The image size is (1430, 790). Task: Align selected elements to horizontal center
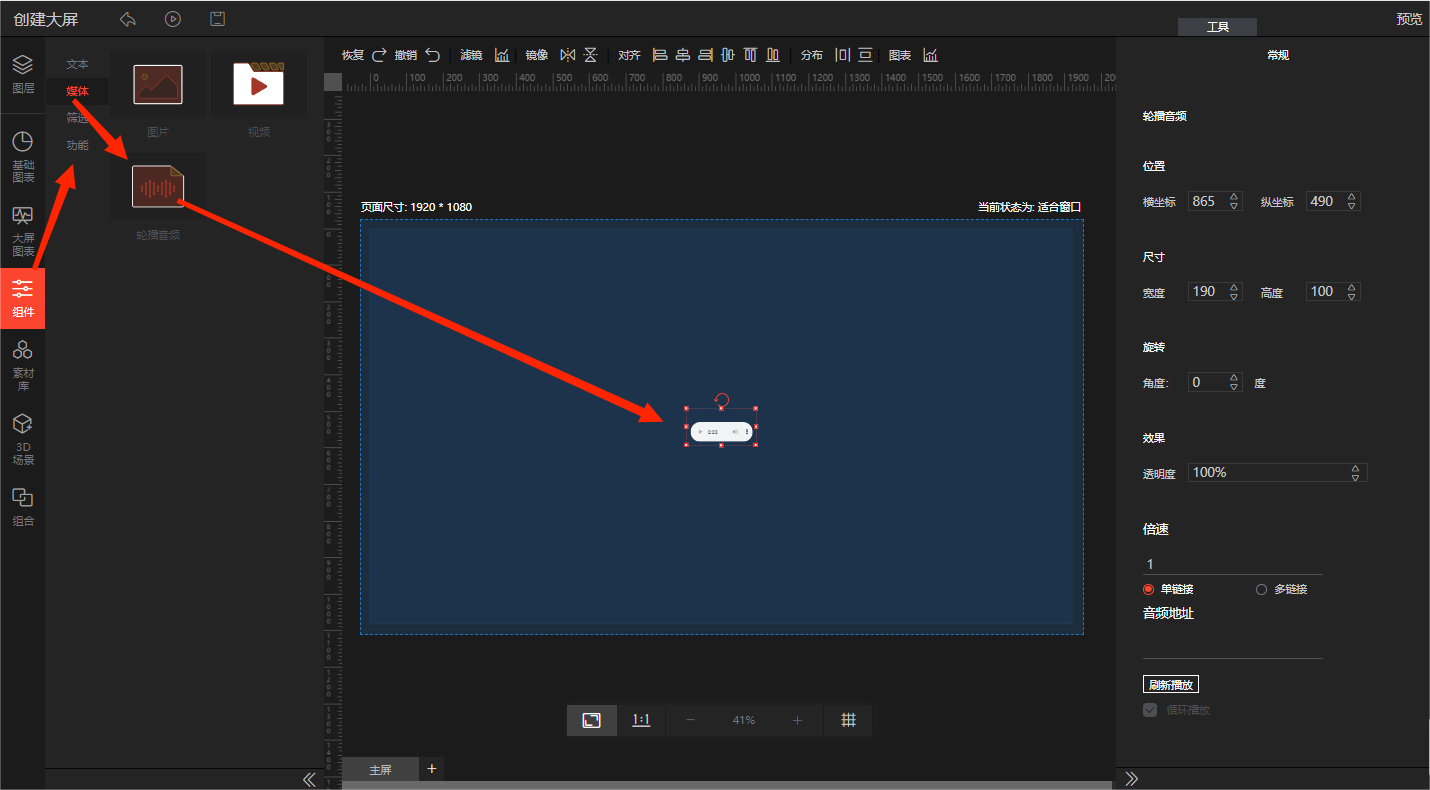click(683, 55)
